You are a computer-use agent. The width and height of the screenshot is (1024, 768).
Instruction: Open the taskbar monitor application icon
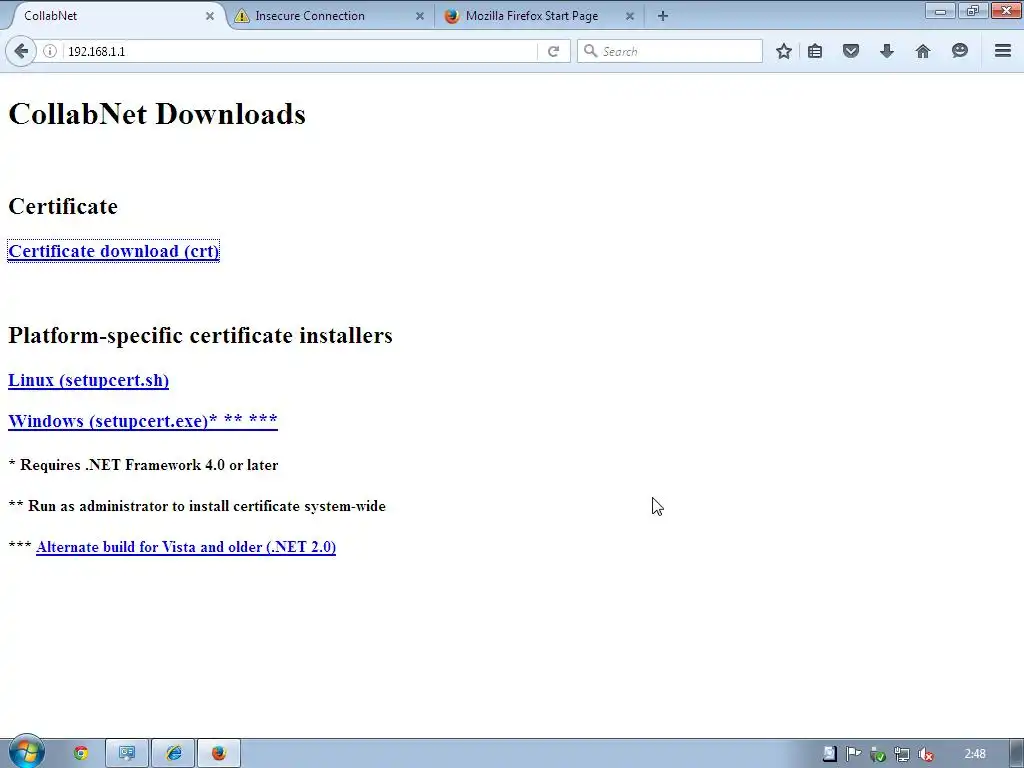point(127,753)
